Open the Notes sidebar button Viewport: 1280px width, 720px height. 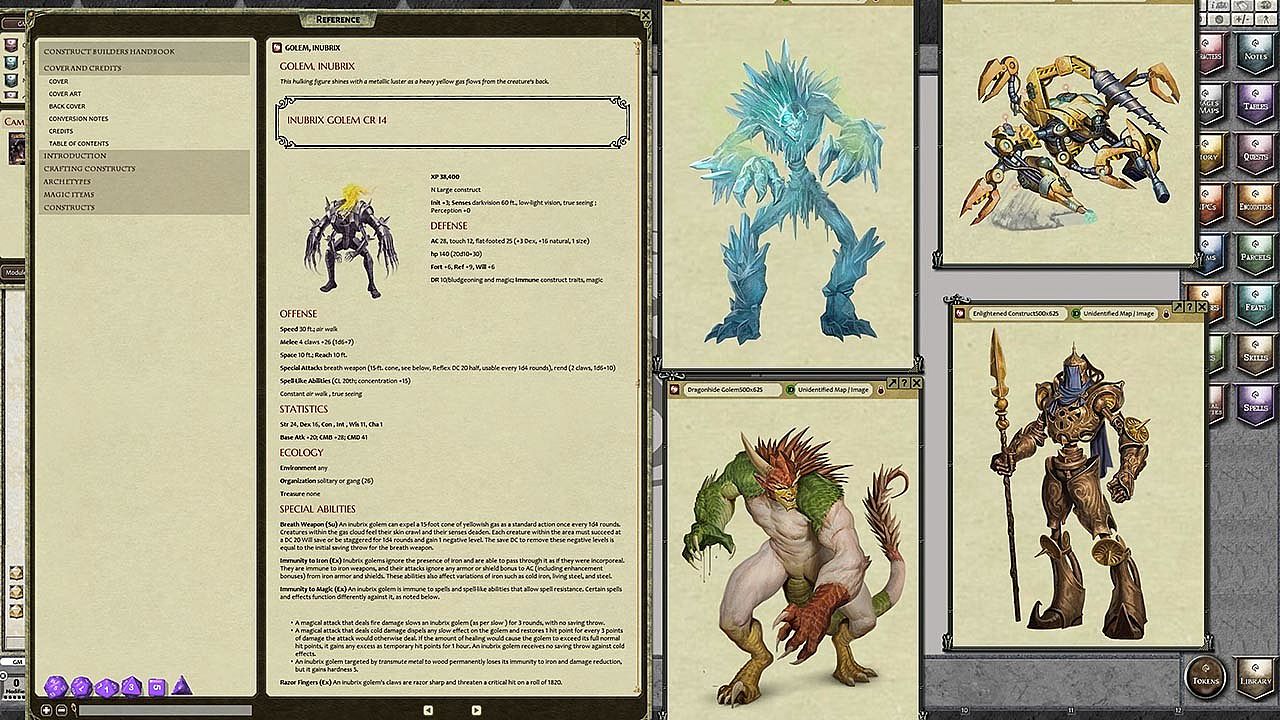point(1255,54)
